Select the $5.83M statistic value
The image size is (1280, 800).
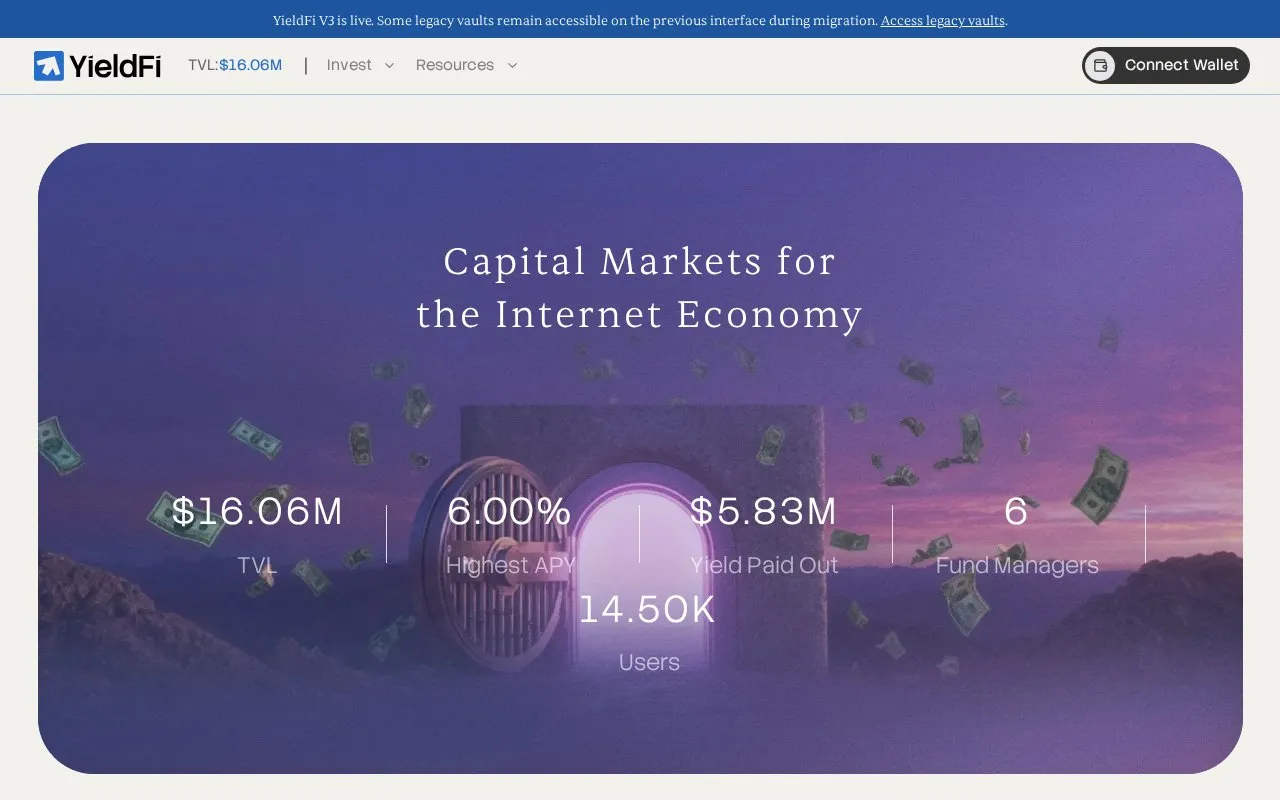click(x=764, y=511)
